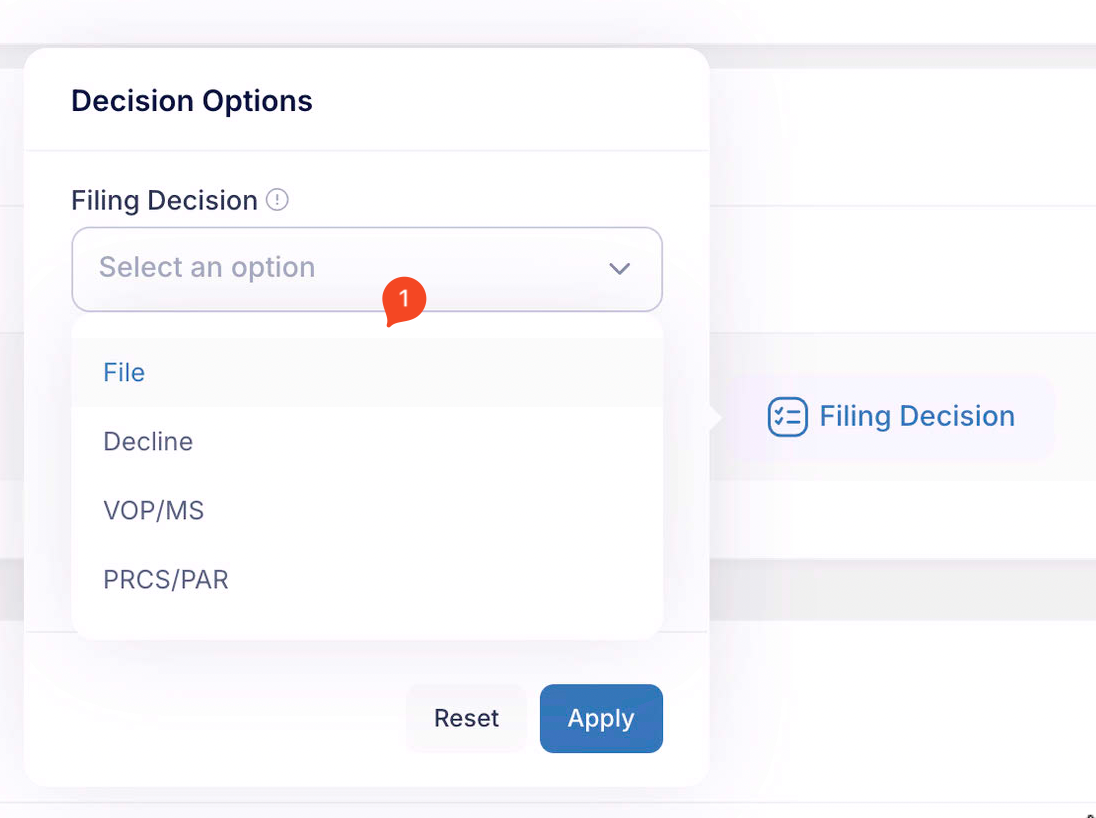Choose File from the dropdown list
The image size is (1096, 818).
[367, 372]
